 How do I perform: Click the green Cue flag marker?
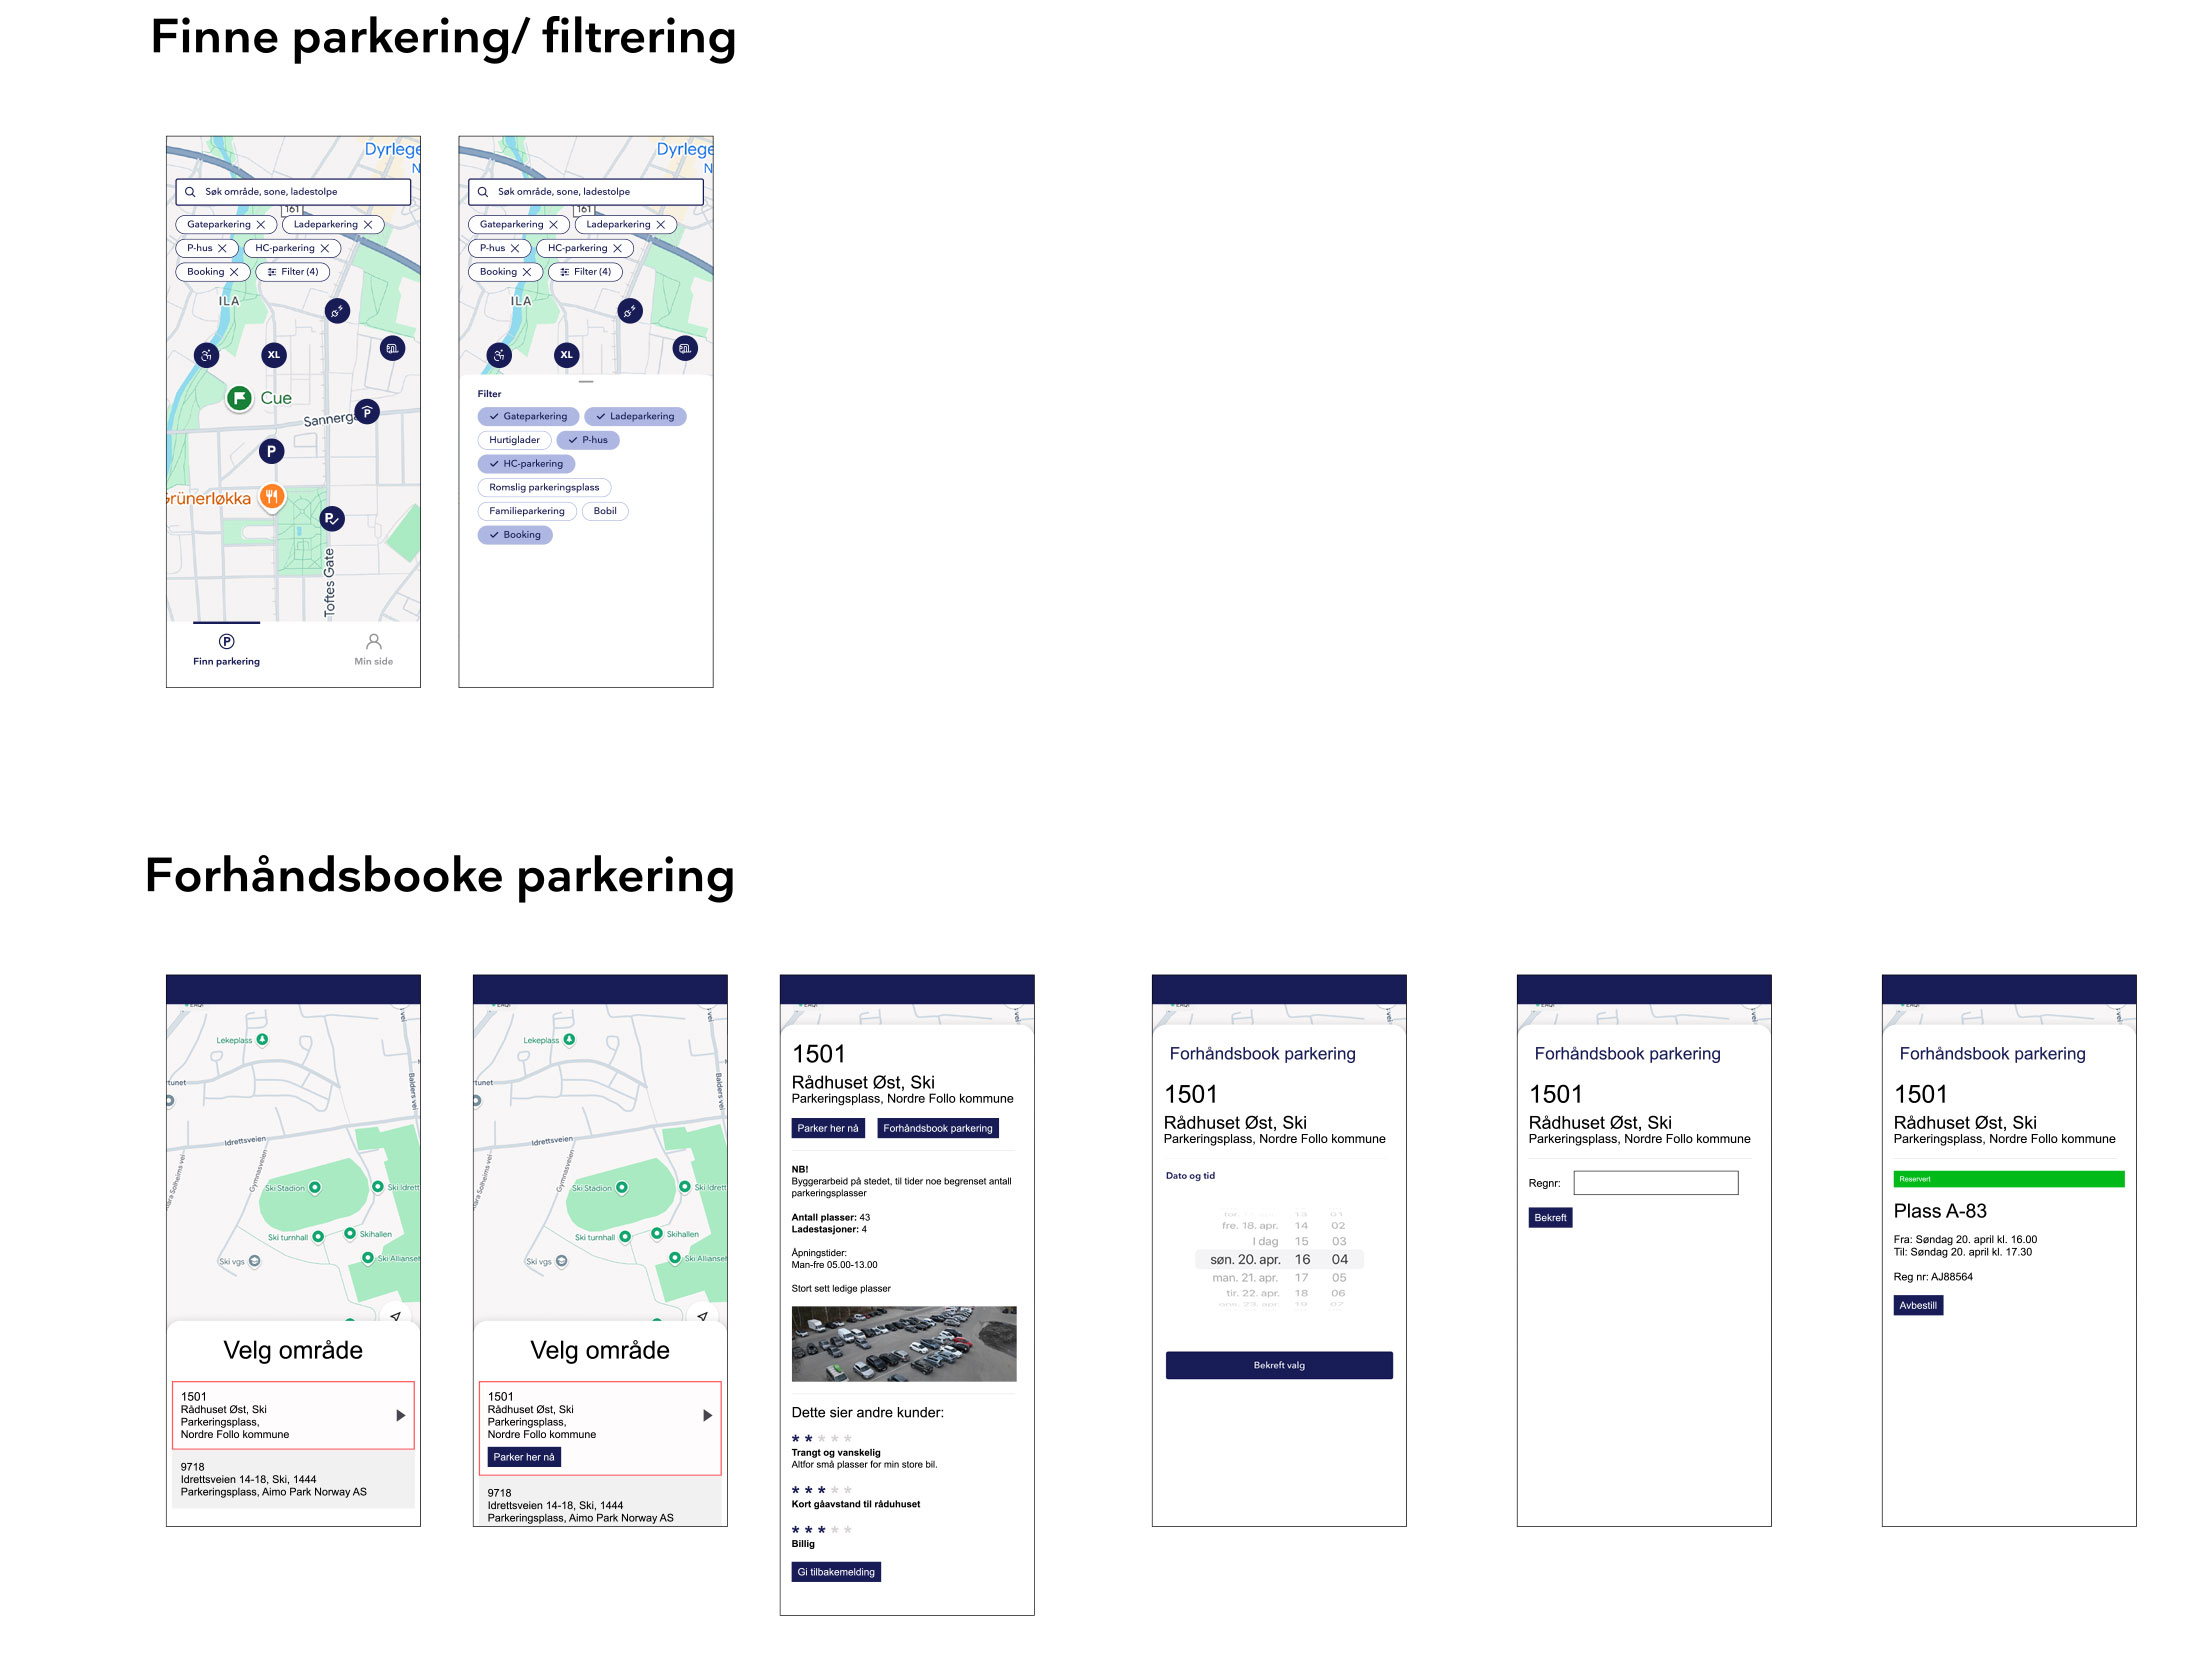pos(239,398)
